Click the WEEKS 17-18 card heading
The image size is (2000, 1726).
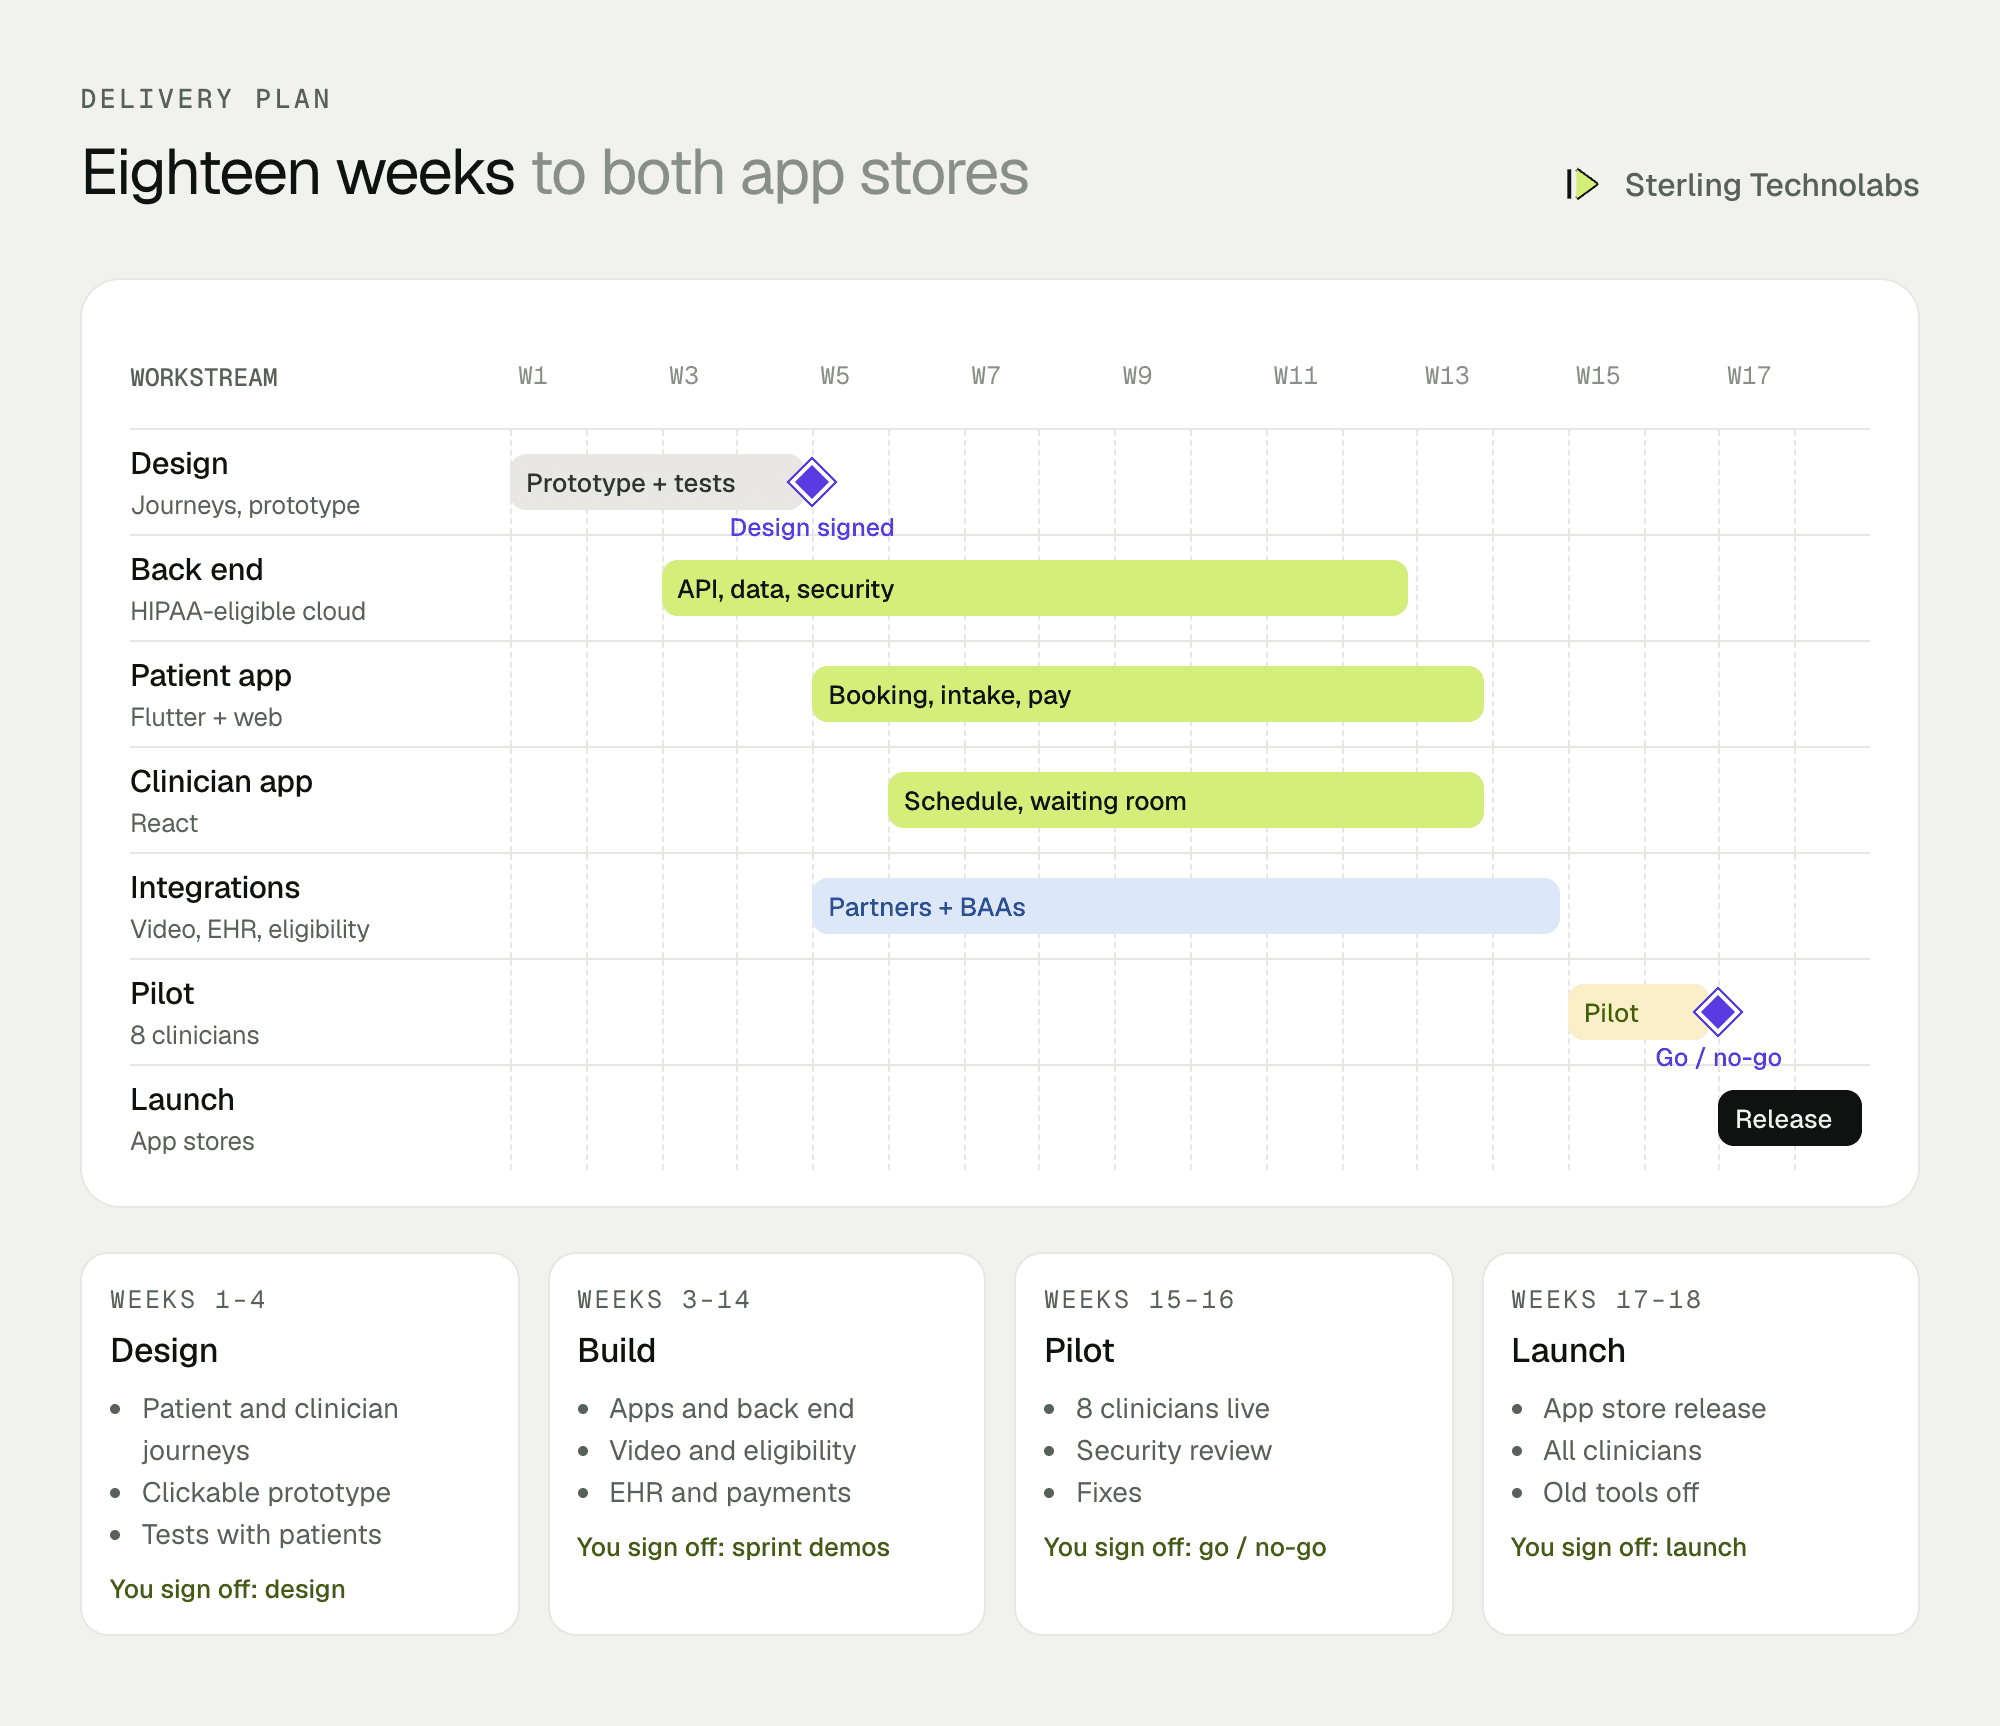[x=1606, y=1300]
